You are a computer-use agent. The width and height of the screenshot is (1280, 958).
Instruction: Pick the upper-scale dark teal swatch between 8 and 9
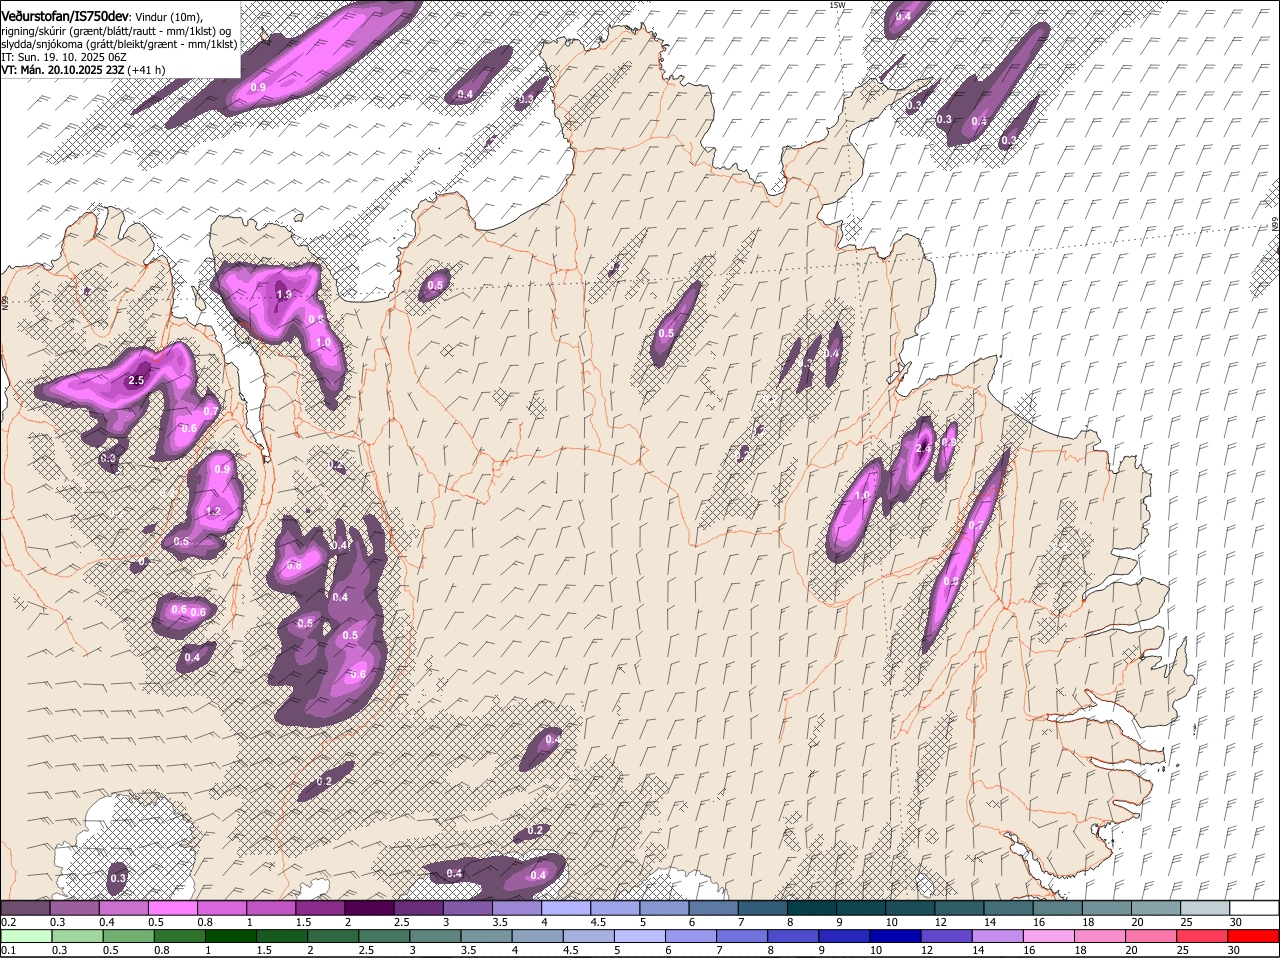point(811,907)
